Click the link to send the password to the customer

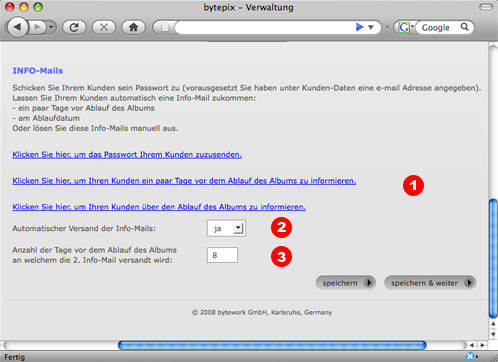pyautogui.click(x=127, y=155)
